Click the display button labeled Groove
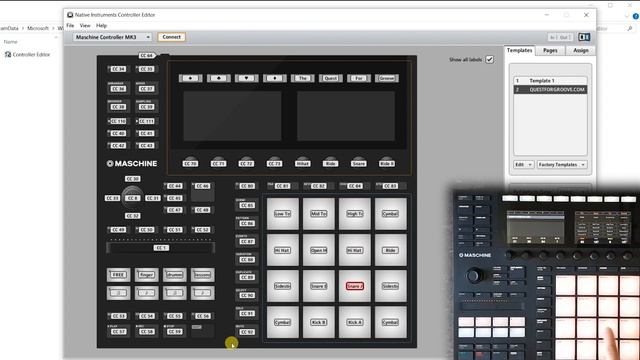Image resolution: width=640 pixels, height=360 pixels. click(x=387, y=78)
